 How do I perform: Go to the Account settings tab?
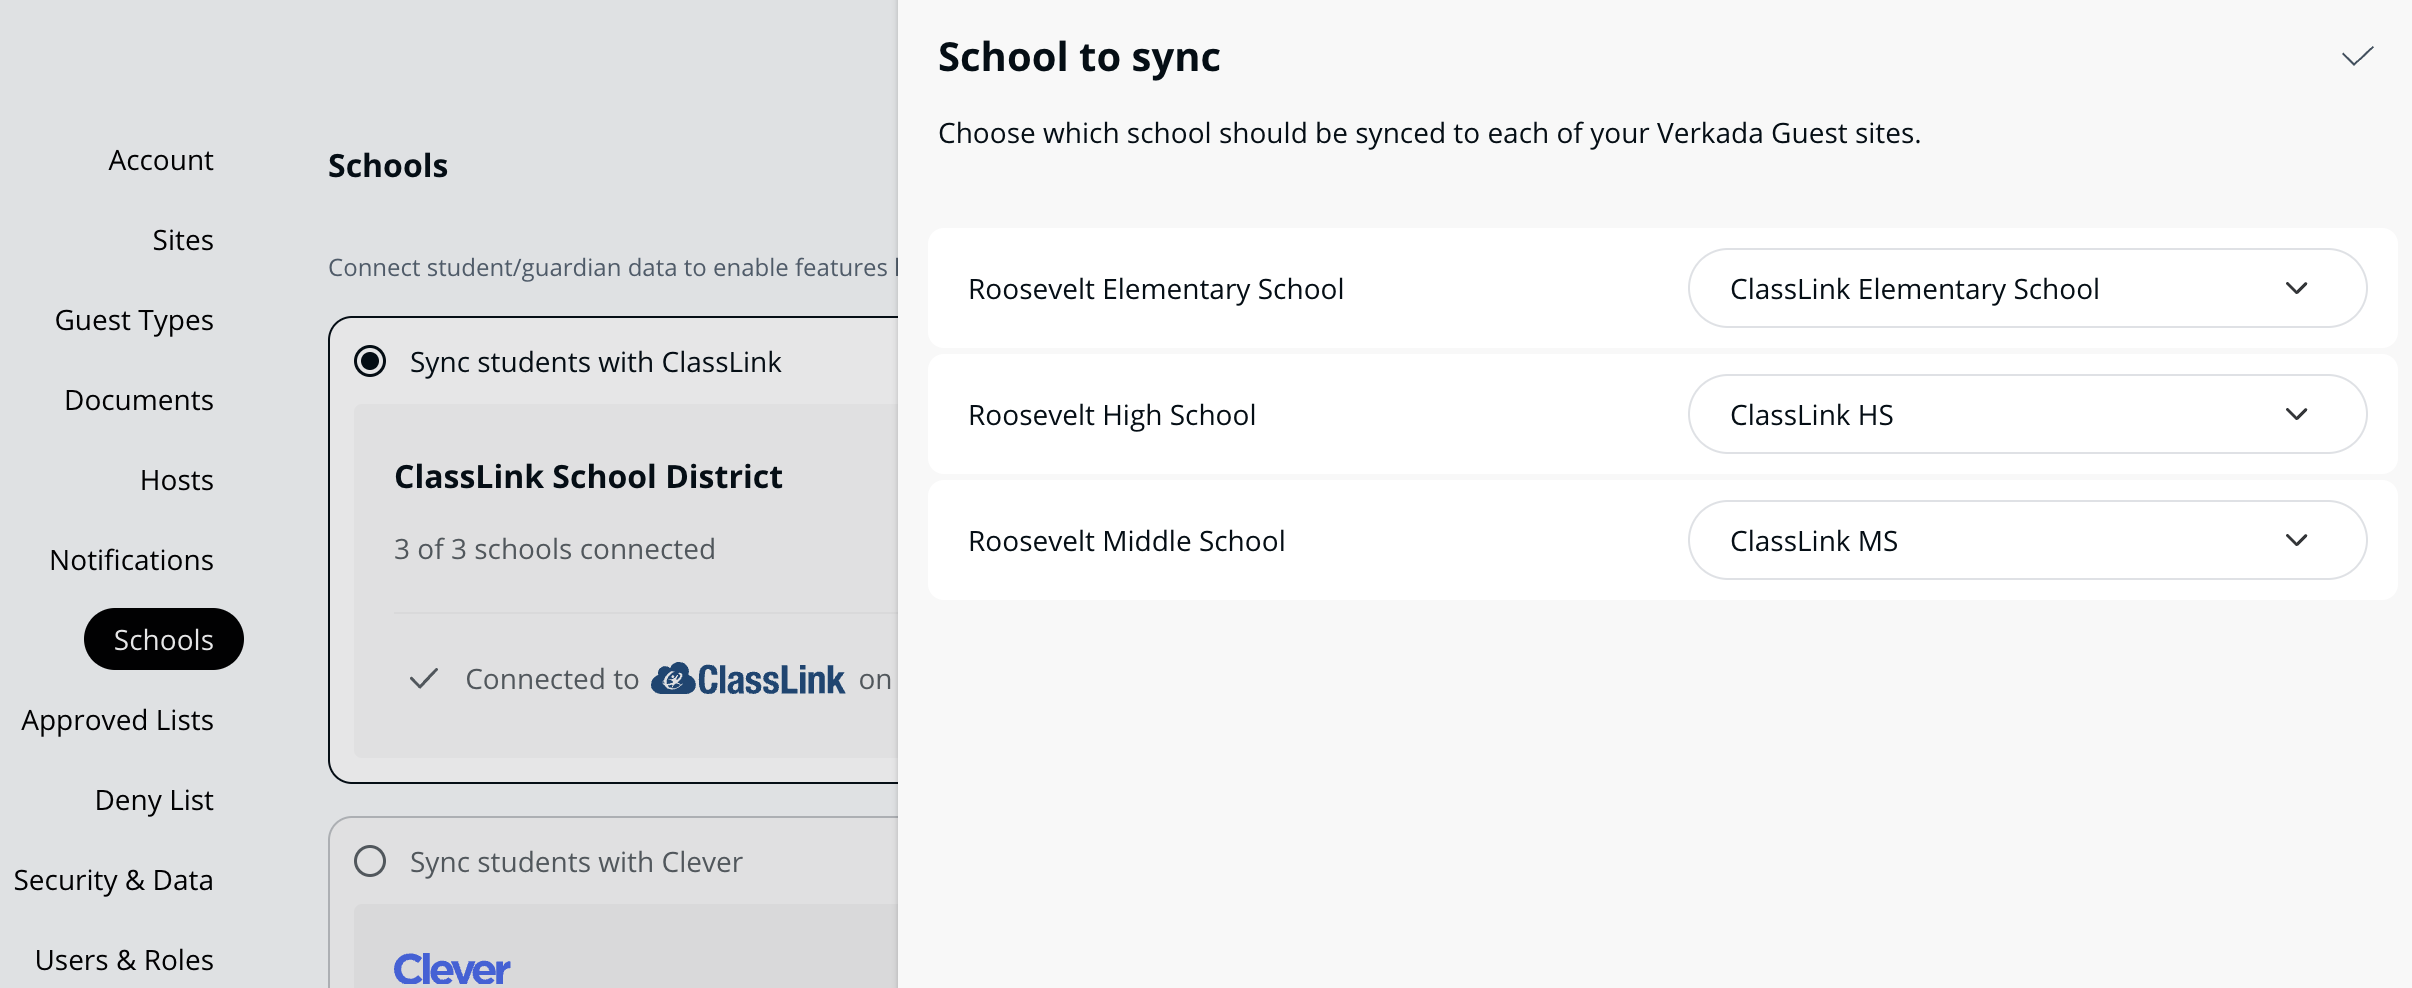tap(161, 160)
